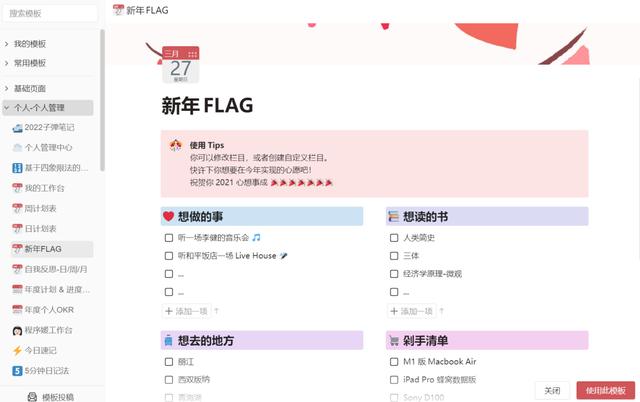This screenshot has height=402, width=640.
Task: Click the 2022子弹笔记 icon
Action: point(17,127)
